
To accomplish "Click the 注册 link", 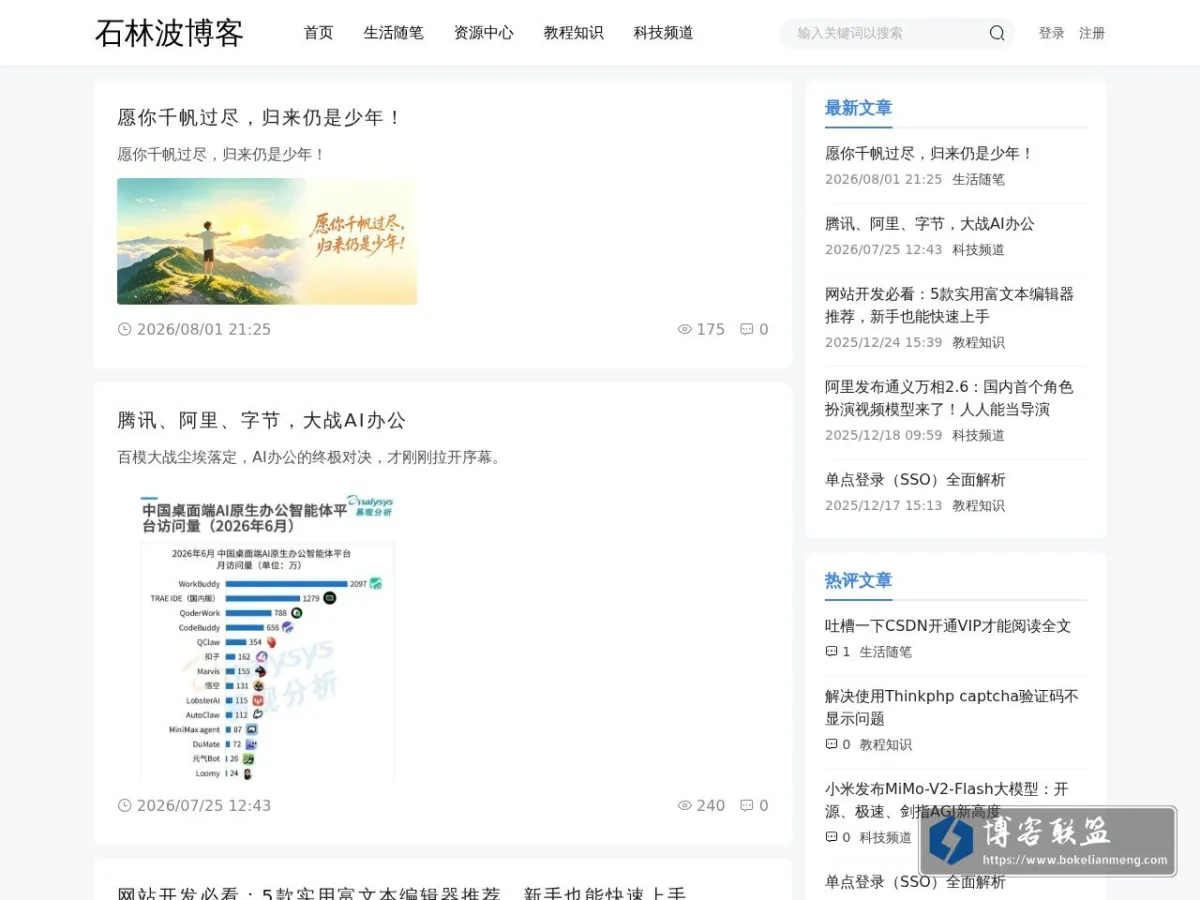I will coord(1092,33).
